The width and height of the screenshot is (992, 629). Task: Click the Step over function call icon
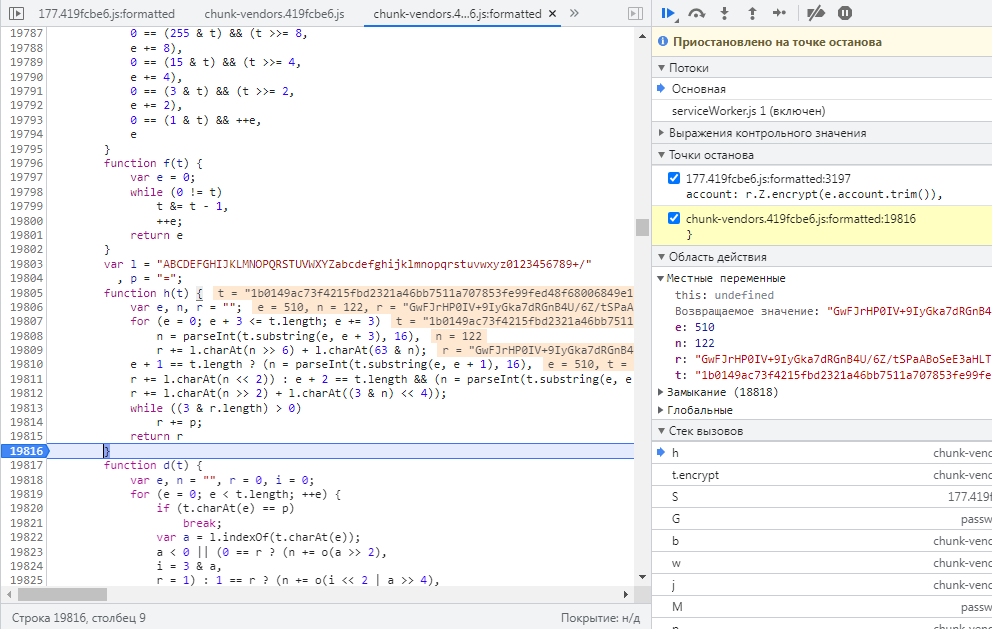tap(697, 13)
